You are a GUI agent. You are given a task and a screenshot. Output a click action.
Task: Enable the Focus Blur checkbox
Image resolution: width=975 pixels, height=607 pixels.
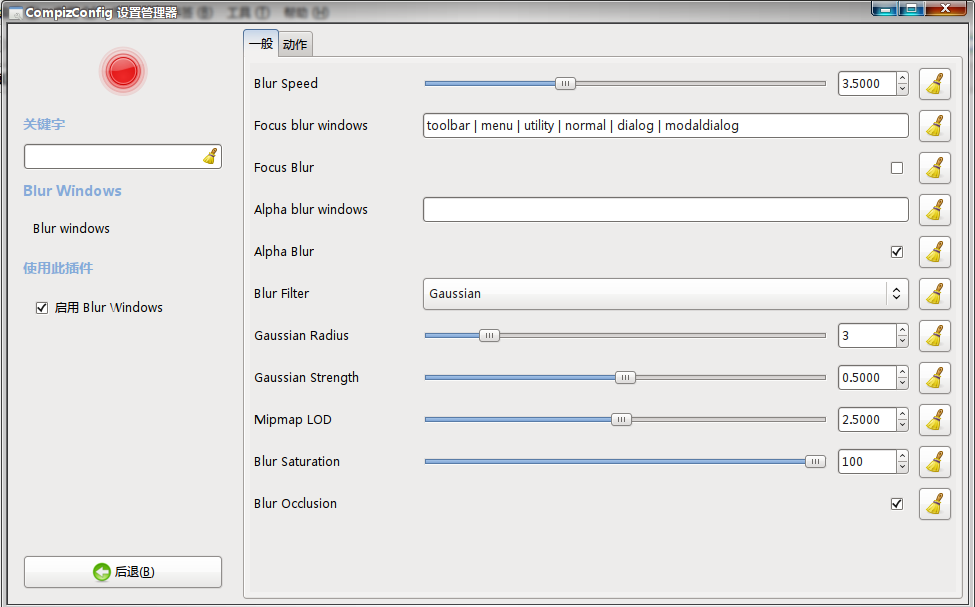(x=897, y=168)
